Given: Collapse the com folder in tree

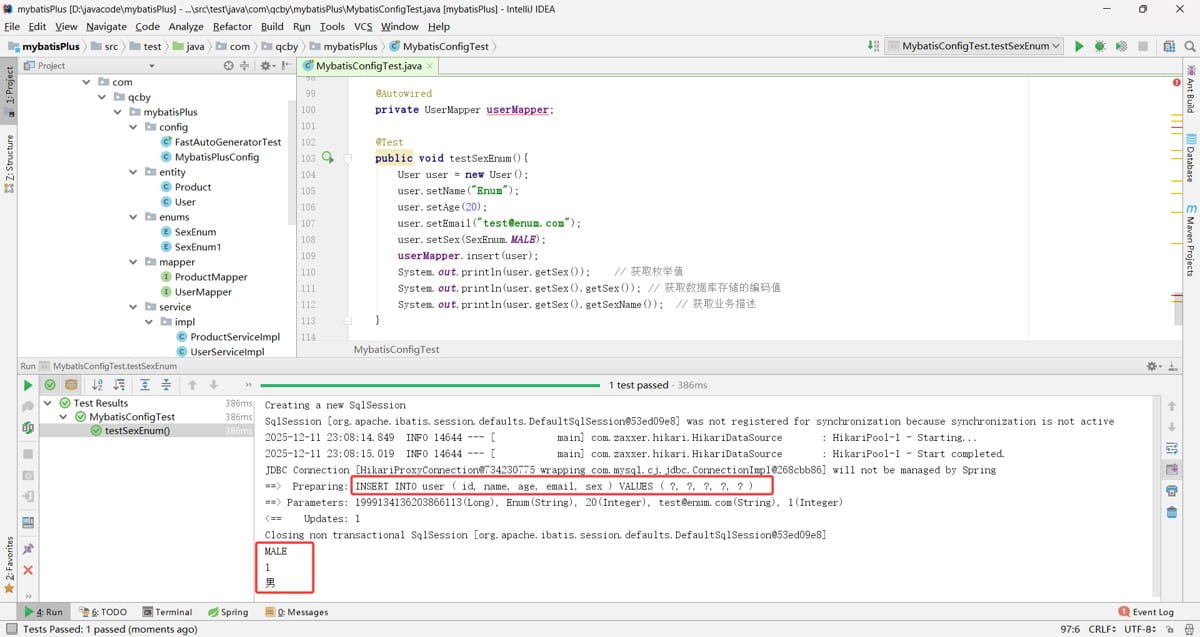Looking at the screenshot, I should (87, 82).
